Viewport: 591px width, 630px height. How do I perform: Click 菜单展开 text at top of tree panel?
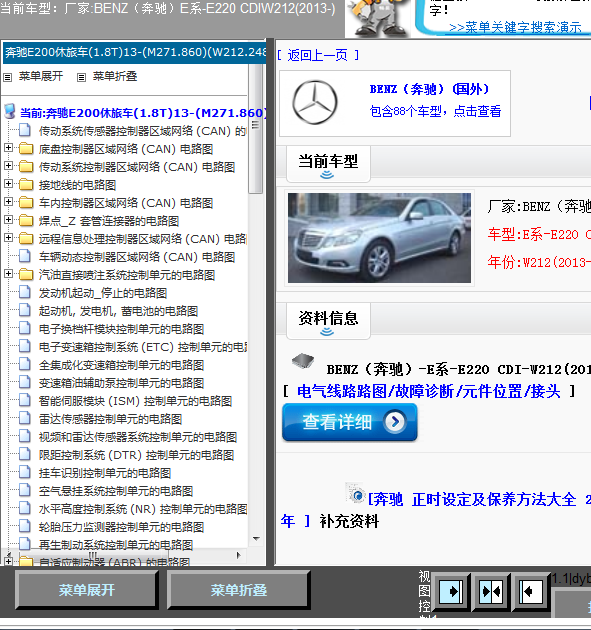[x=41, y=76]
